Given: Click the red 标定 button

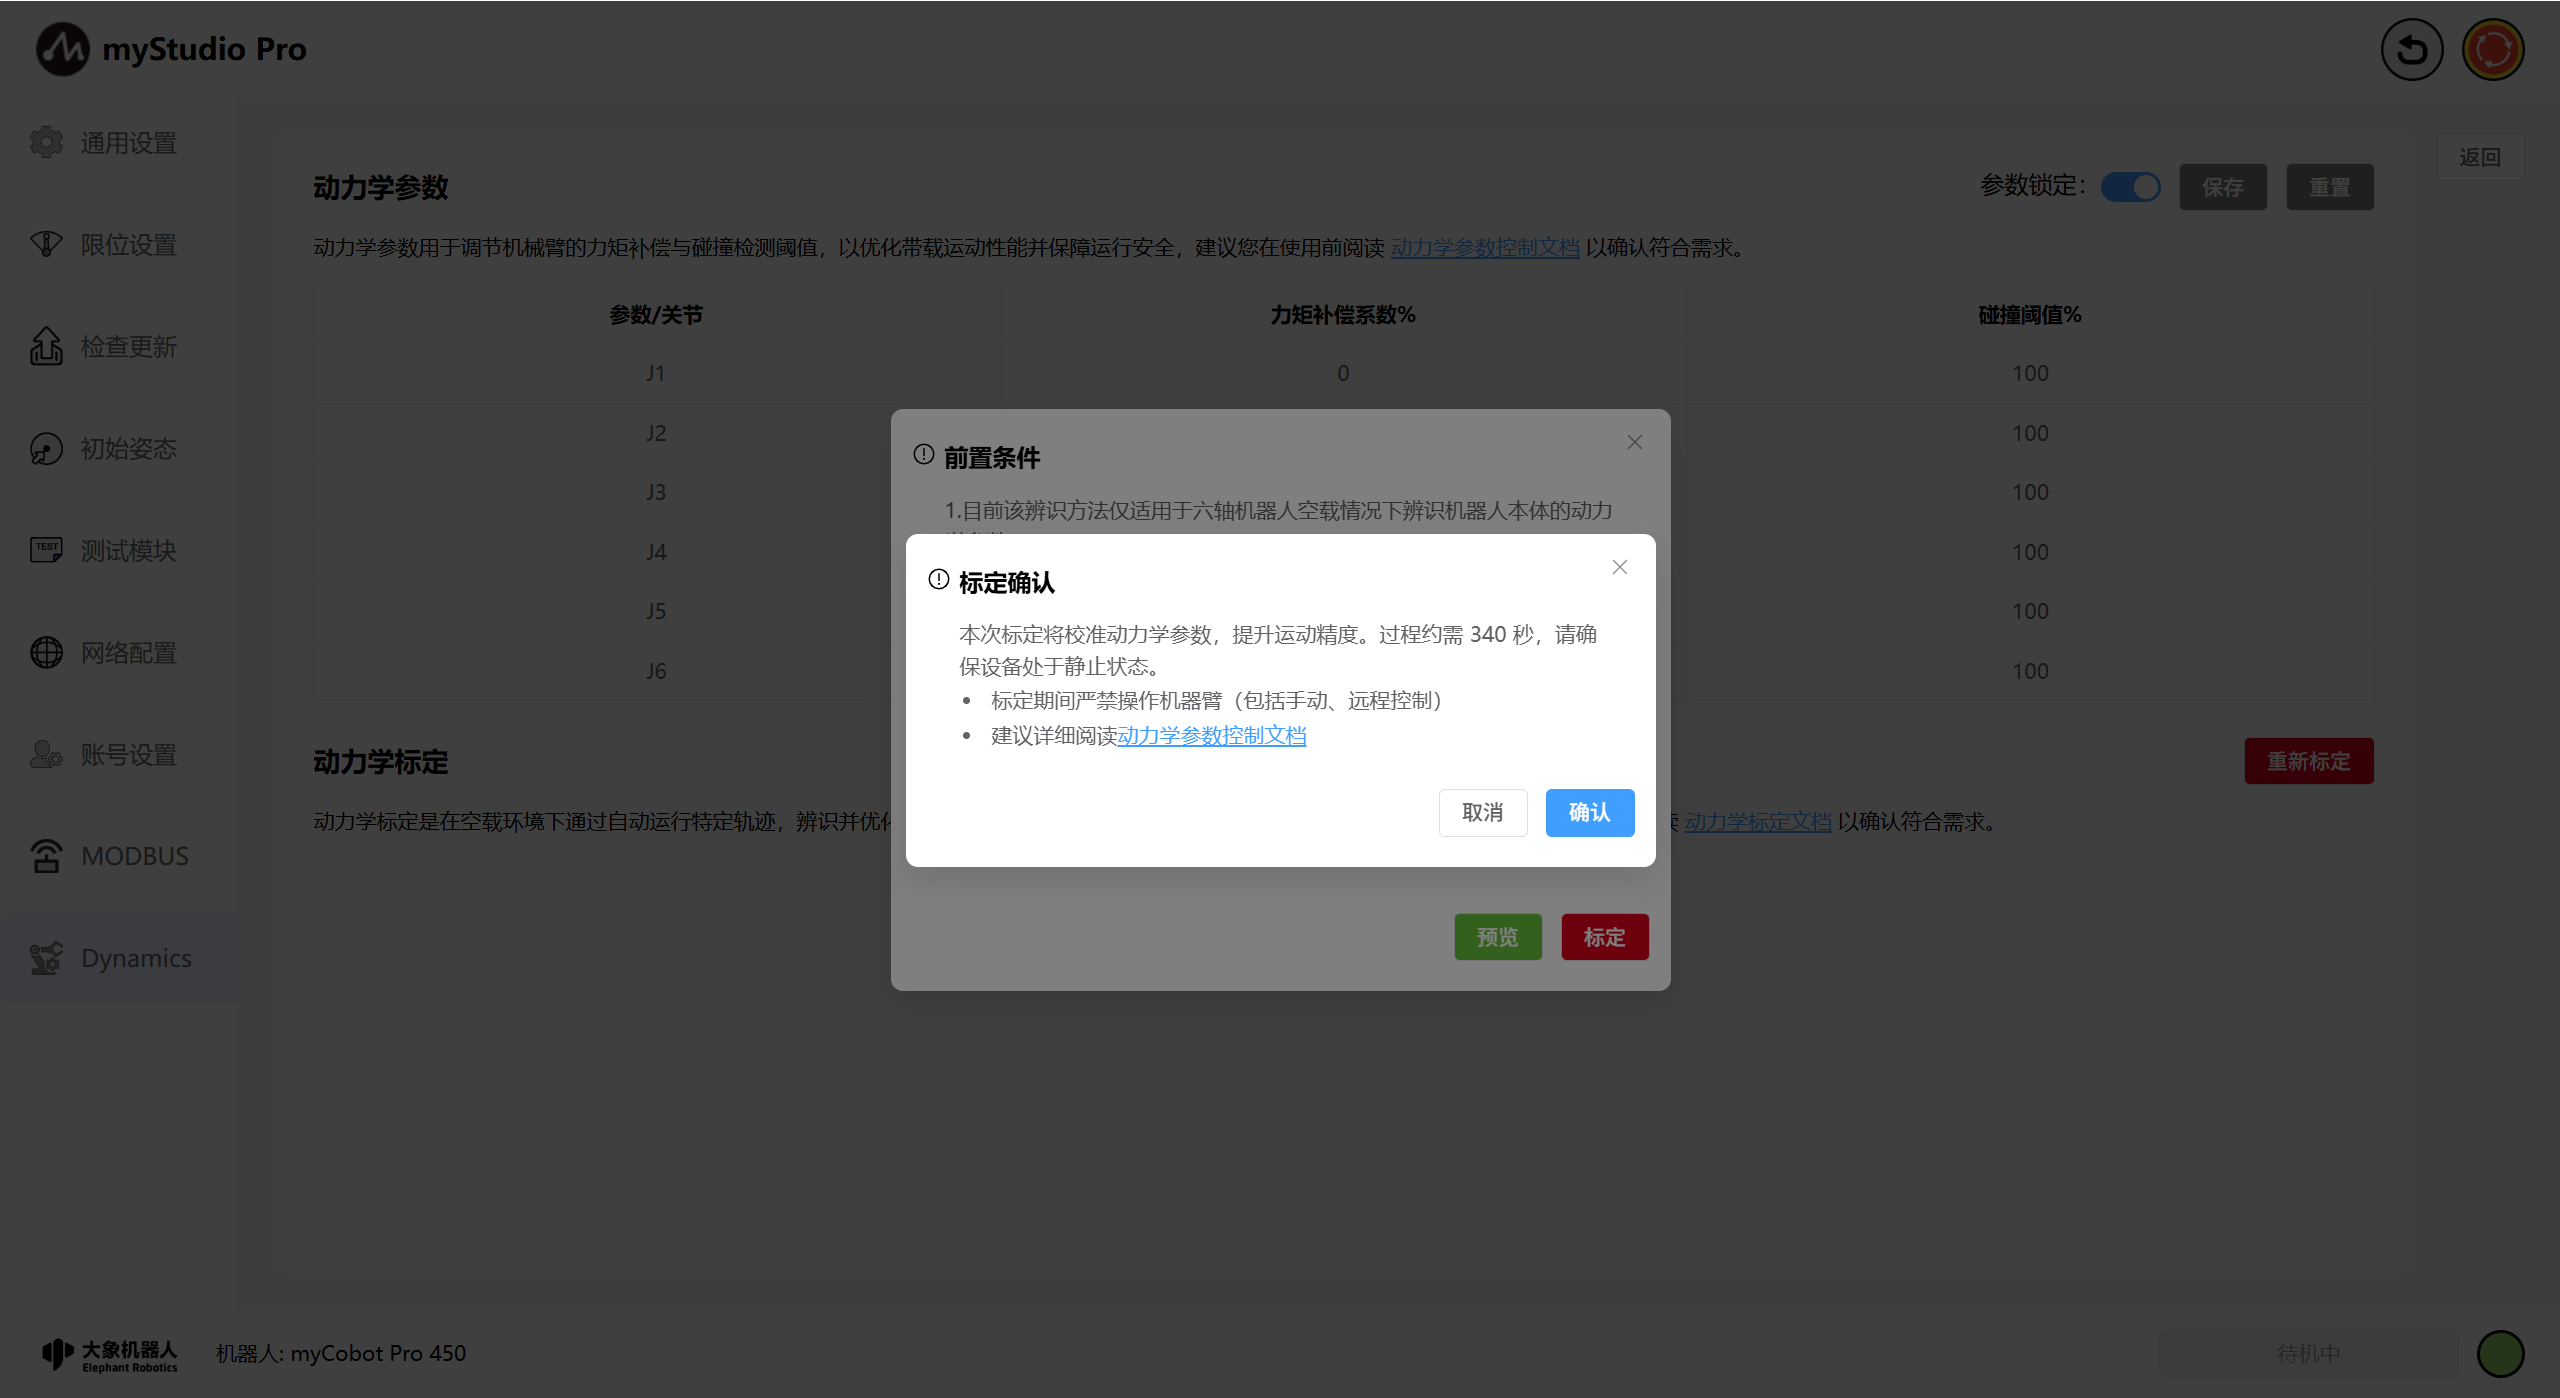Looking at the screenshot, I should (x=1604, y=937).
